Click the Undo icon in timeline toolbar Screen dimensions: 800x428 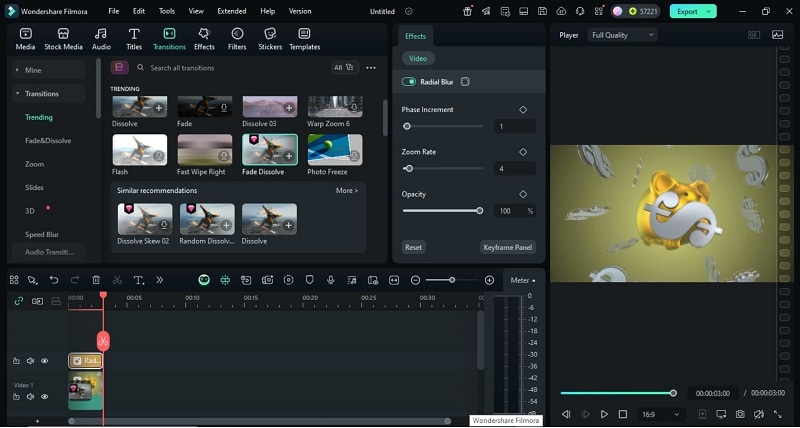pyautogui.click(x=54, y=280)
